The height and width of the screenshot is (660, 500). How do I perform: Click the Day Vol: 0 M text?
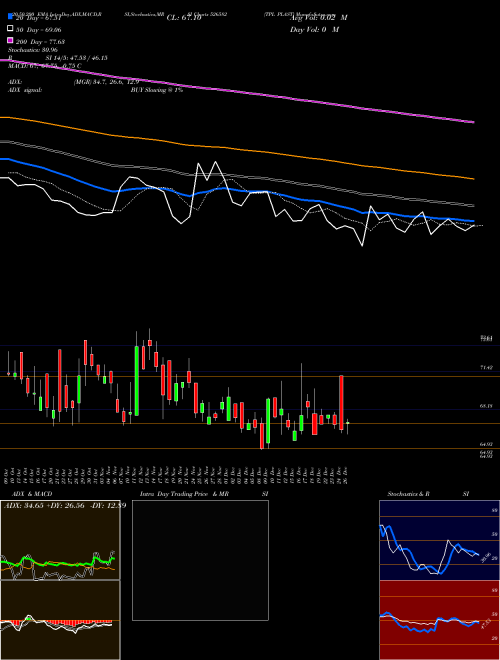pyautogui.click(x=314, y=29)
